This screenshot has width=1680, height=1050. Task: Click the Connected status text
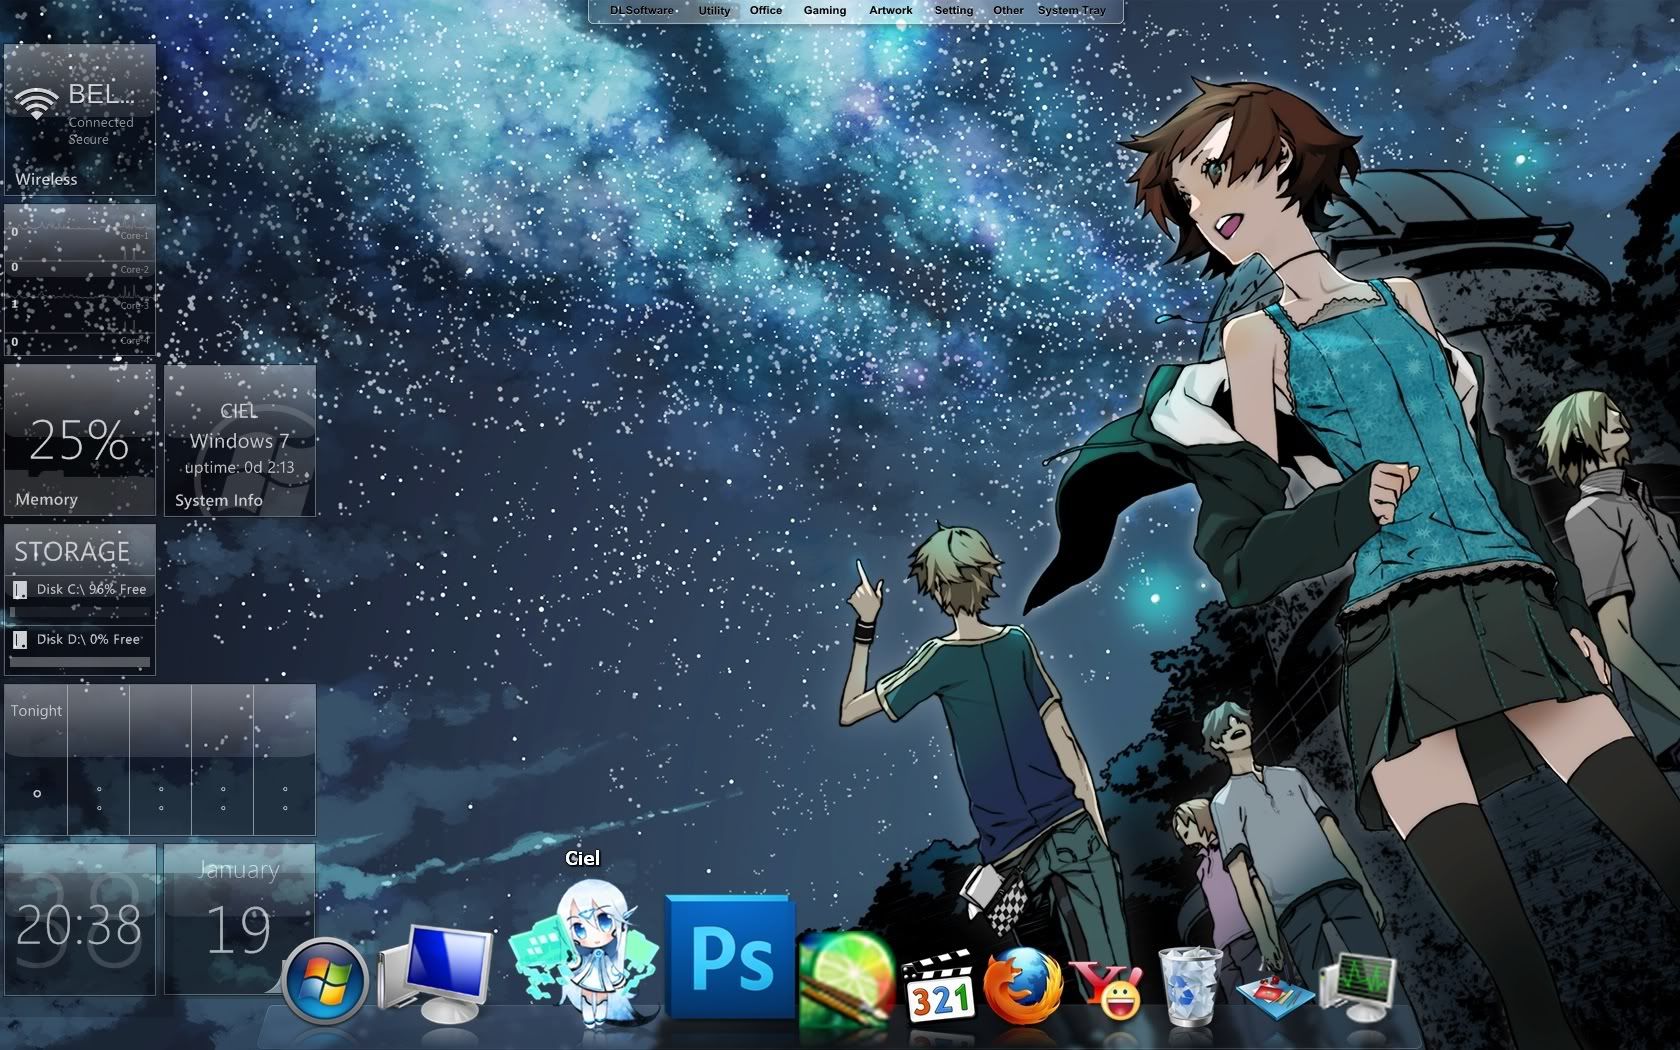coord(101,122)
